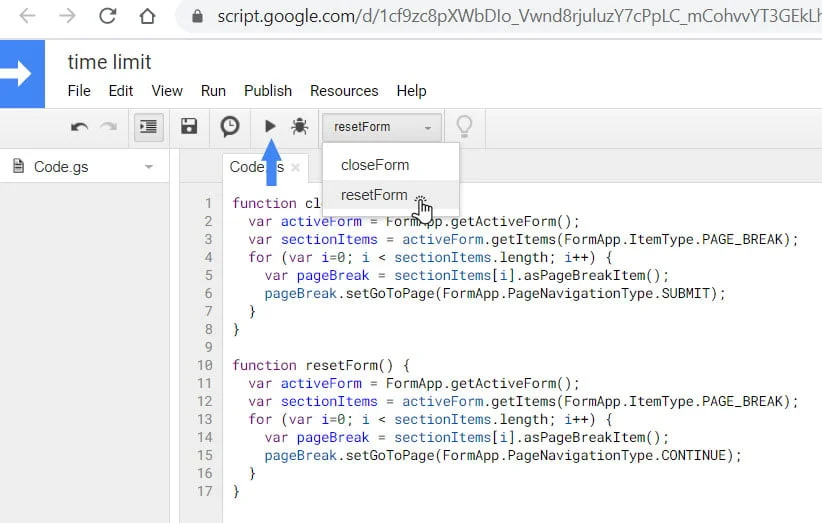This screenshot has width=822, height=523.
Task: Open the File menu
Action: [x=79, y=91]
